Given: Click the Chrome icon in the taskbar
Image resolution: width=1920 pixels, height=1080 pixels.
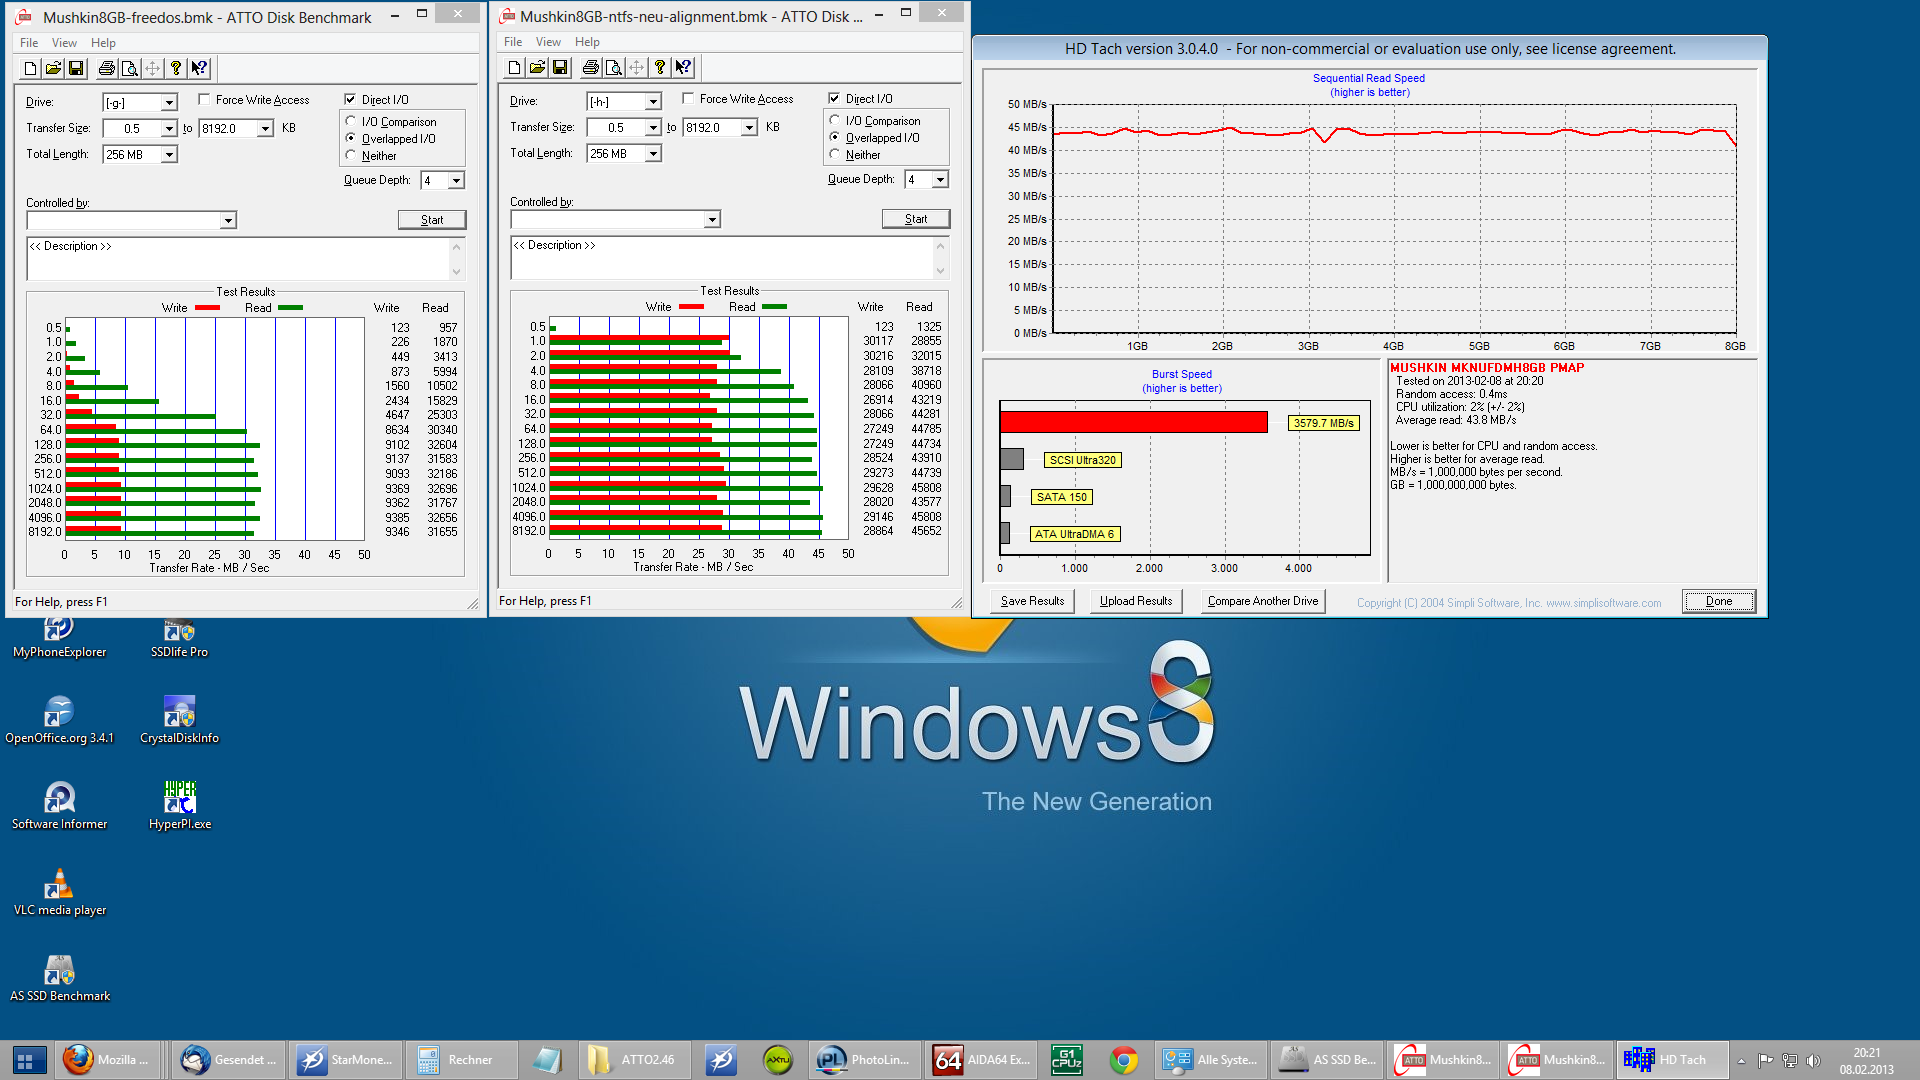Looking at the screenshot, I should pos(1123,1060).
